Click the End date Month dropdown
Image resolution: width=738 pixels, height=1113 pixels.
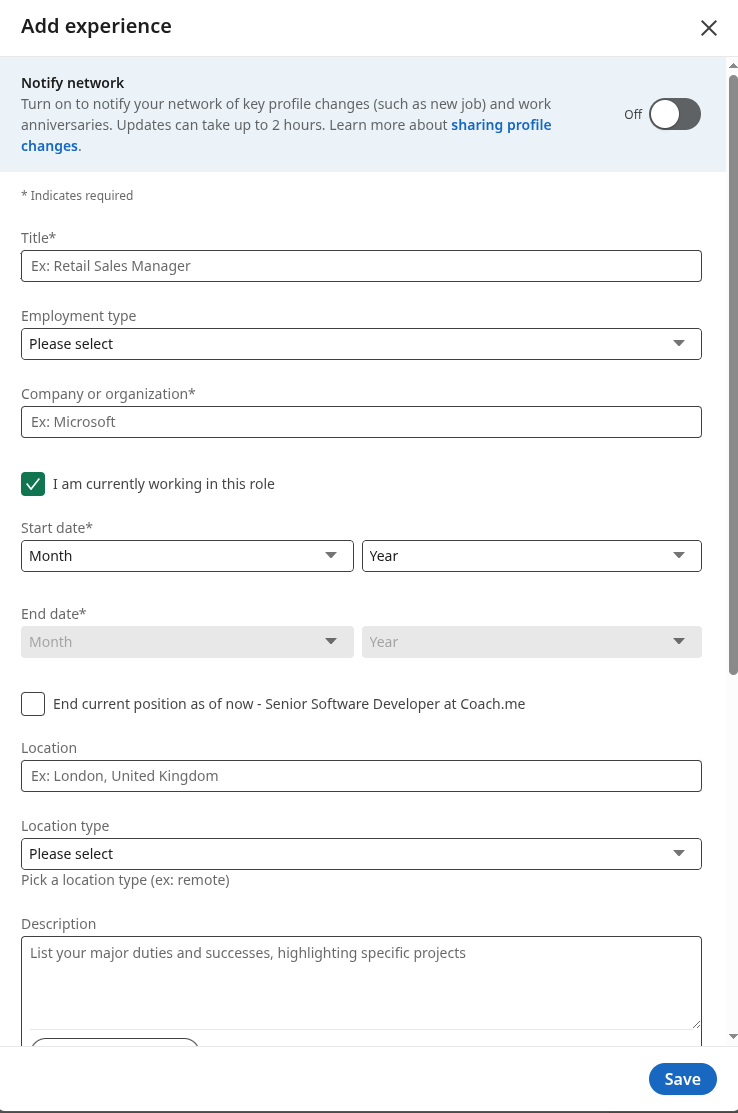click(x=187, y=642)
